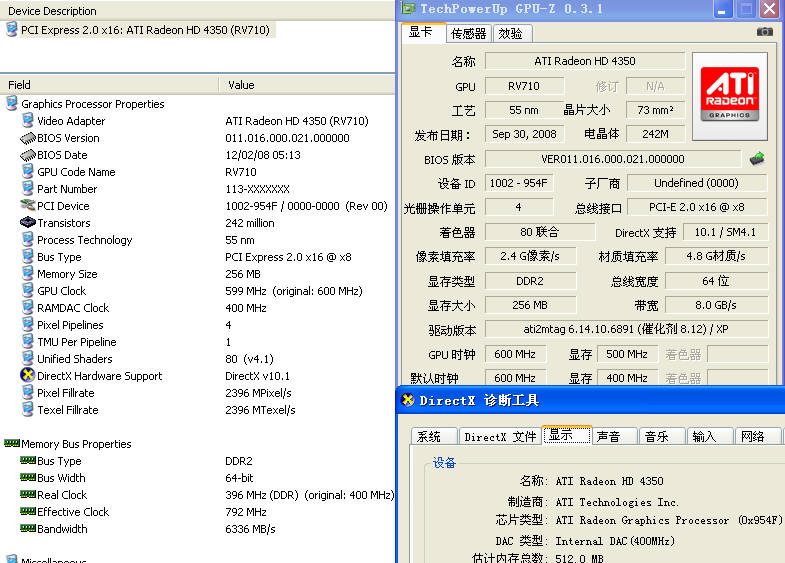
Task: Click the Process Technology row icon
Action: (x=28, y=240)
